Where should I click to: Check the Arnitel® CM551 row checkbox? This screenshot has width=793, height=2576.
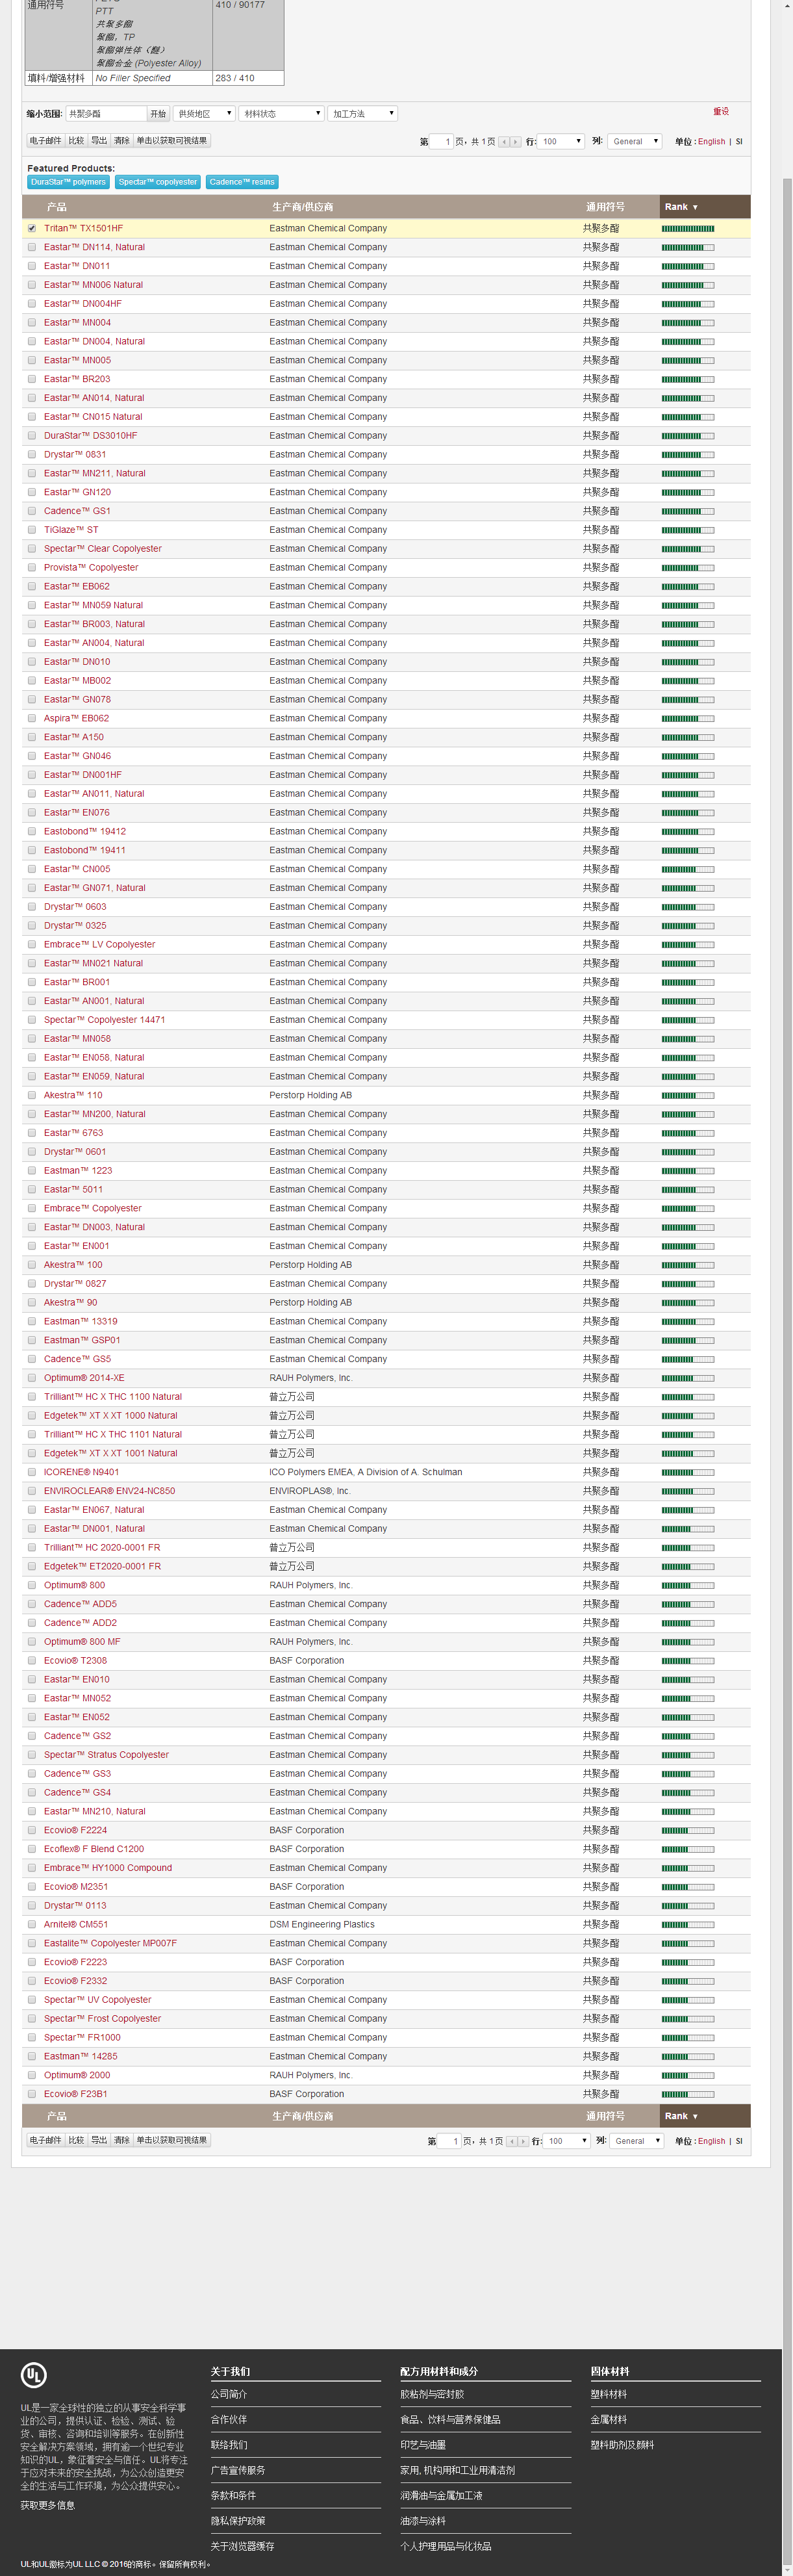coord(32,1925)
